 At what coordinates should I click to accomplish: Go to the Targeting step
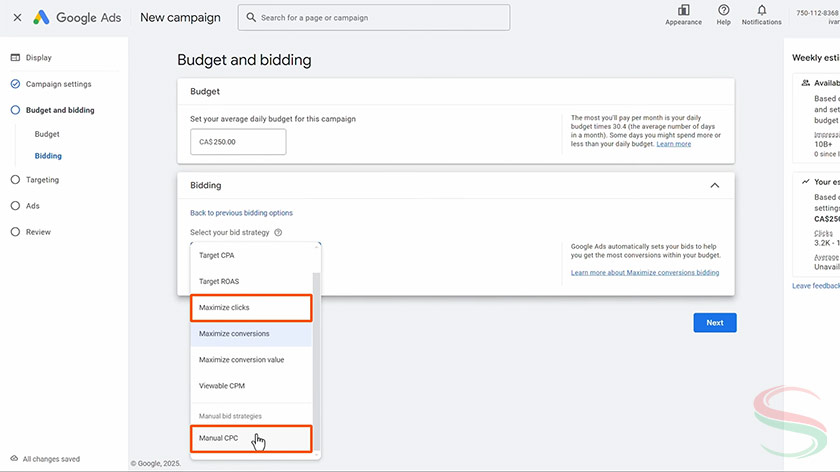tap(42, 180)
